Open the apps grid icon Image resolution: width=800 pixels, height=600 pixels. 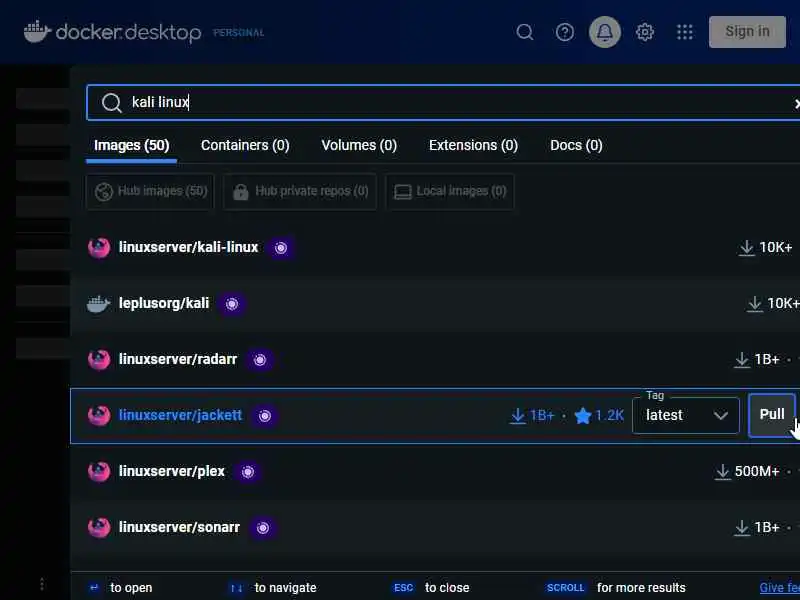coord(685,32)
